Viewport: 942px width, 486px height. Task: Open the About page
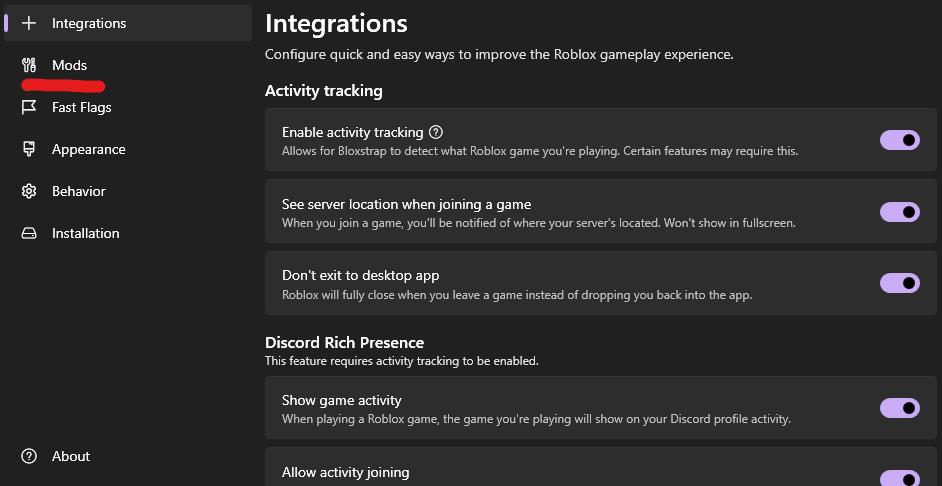[70, 456]
